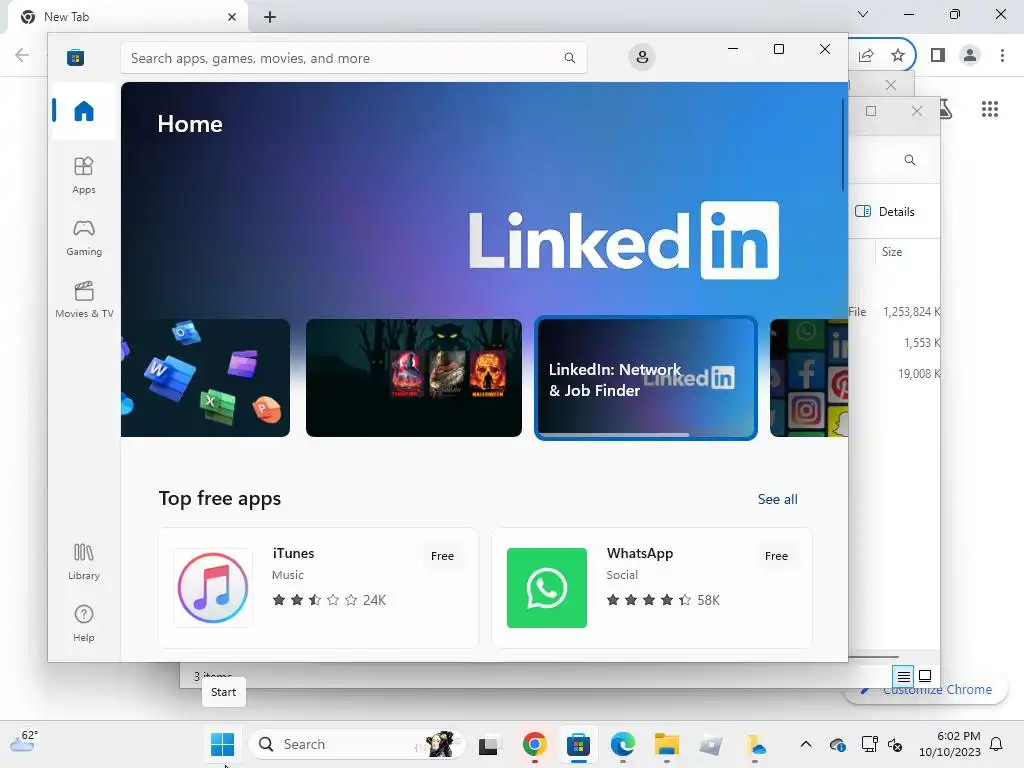The width and height of the screenshot is (1024, 768).
Task: Open Movies & TV in Store sidebar
Action: [84, 299]
